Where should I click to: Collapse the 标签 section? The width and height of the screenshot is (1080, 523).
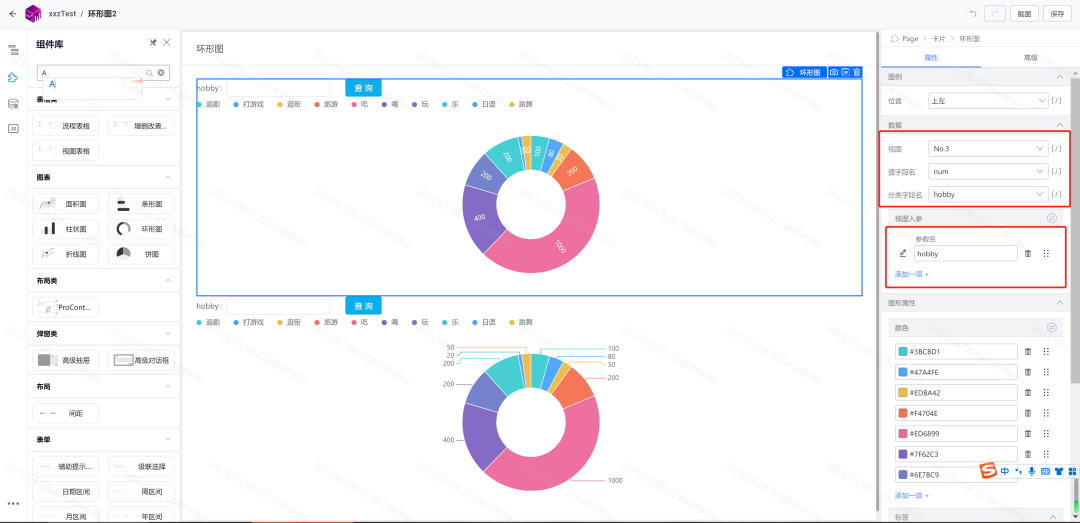point(1053,517)
